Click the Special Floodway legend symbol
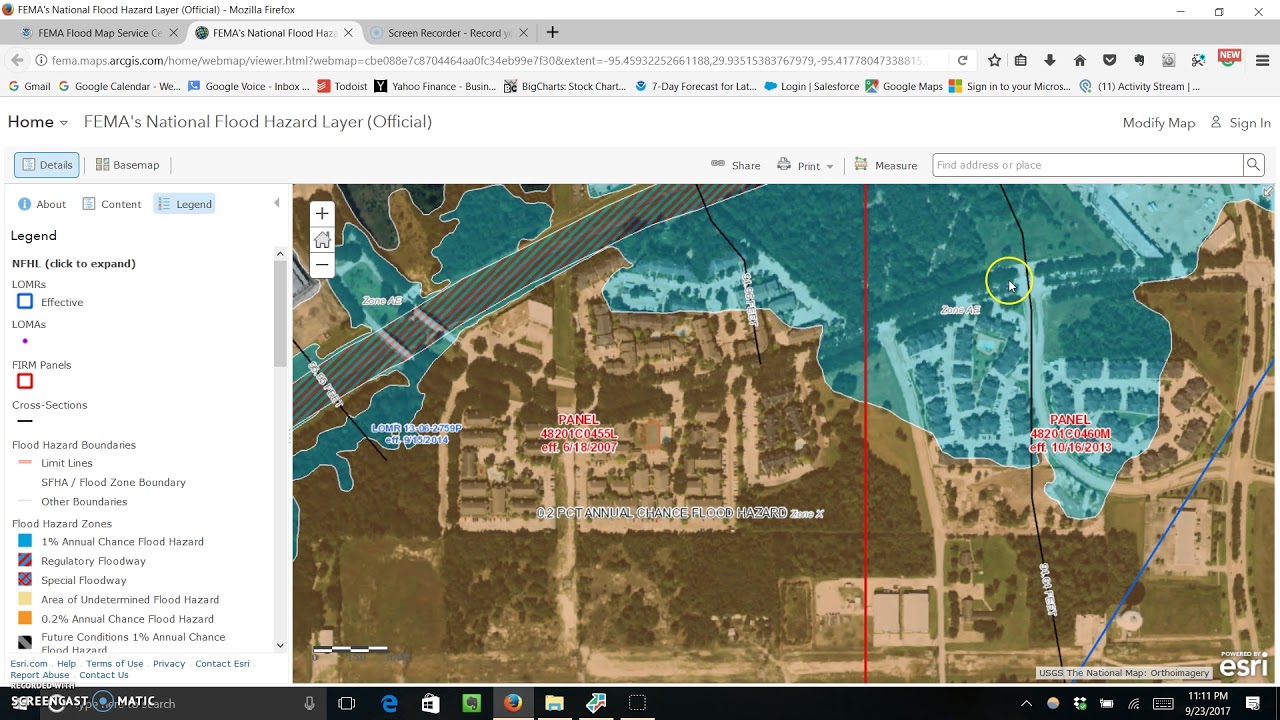The image size is (1280, 720). coord(25,580)
